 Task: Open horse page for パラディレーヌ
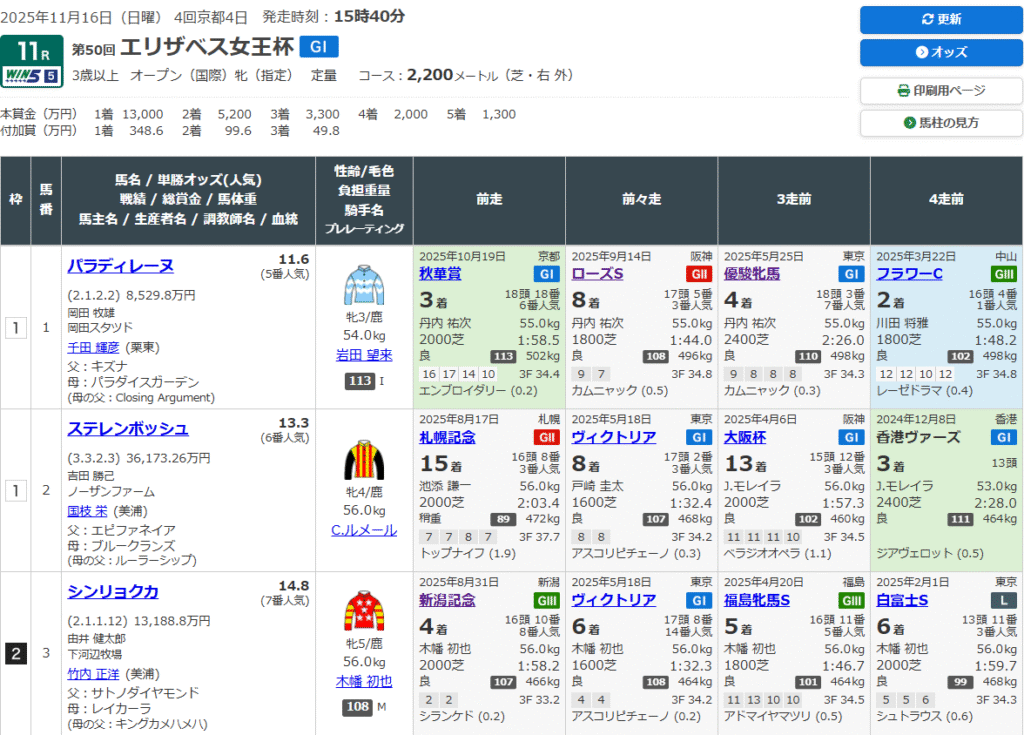point(120,265)
